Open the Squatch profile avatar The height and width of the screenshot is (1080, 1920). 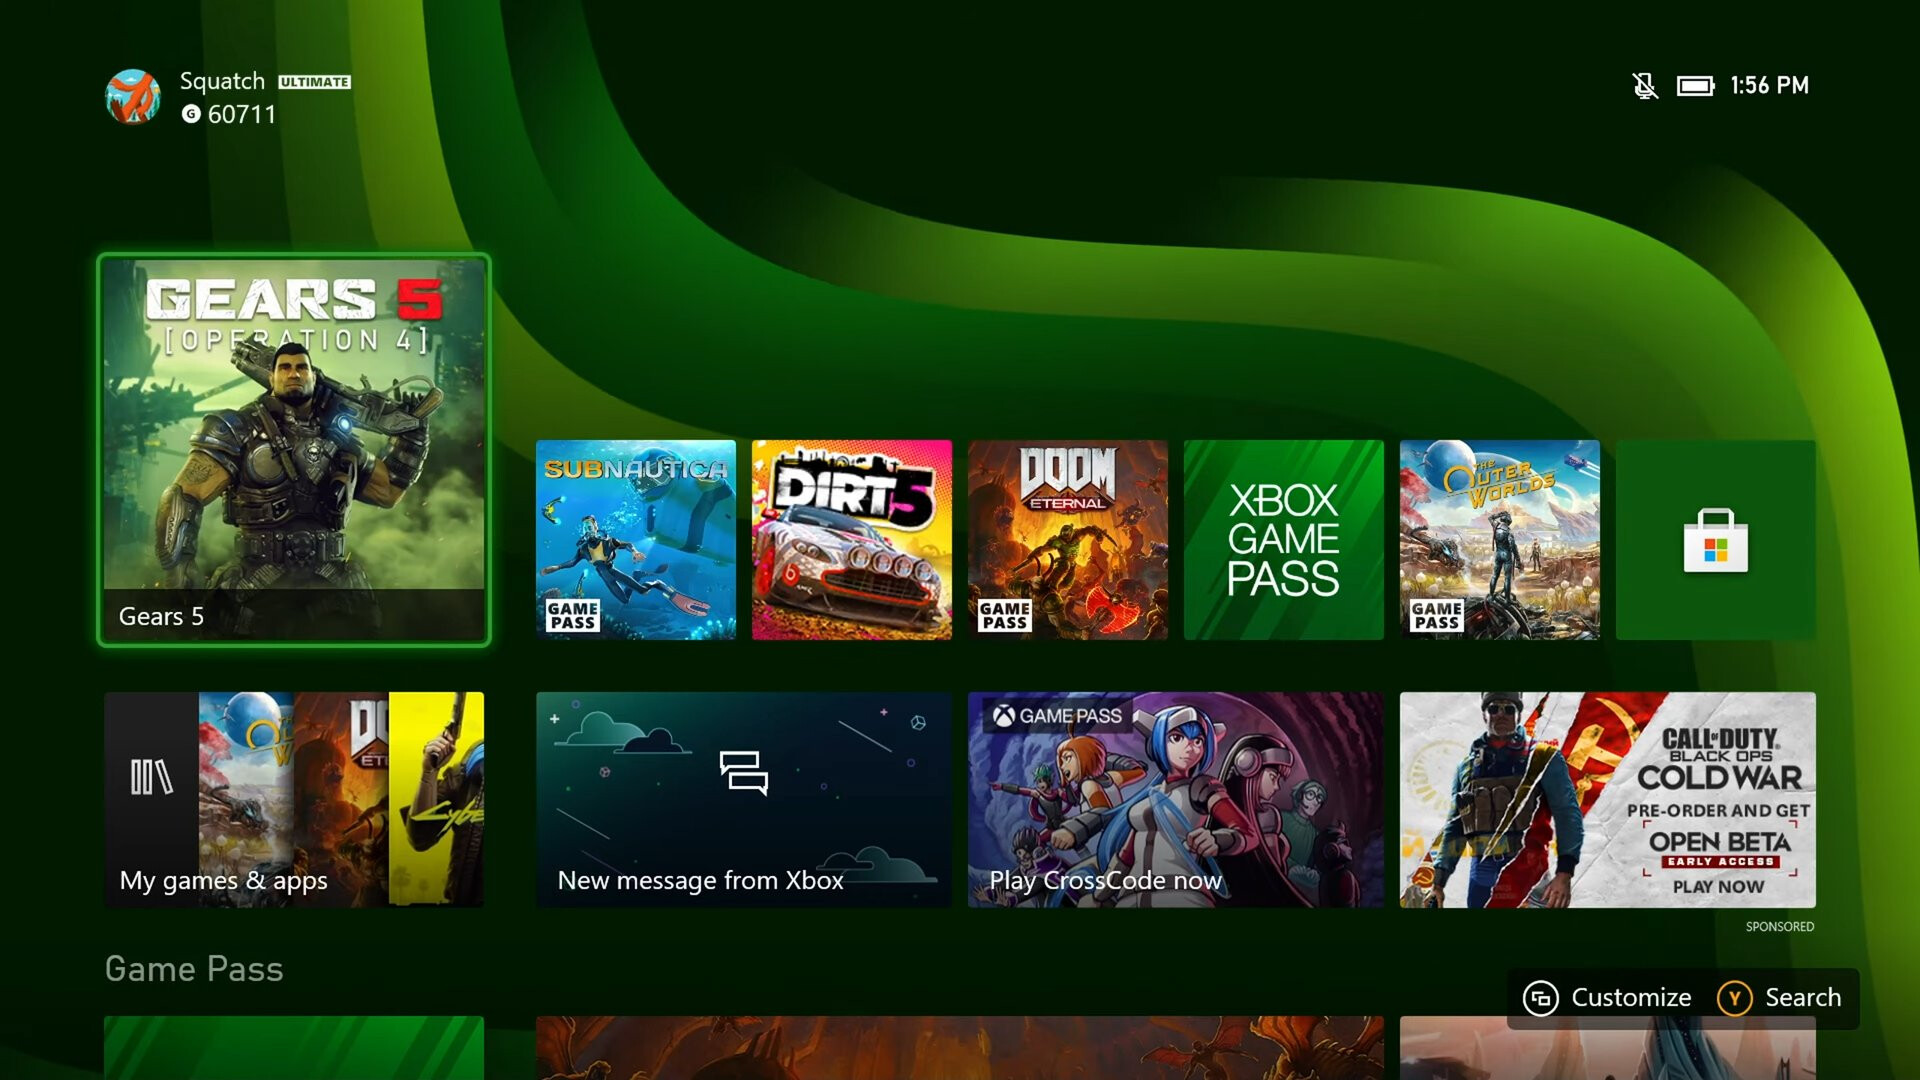click(133, 97)
